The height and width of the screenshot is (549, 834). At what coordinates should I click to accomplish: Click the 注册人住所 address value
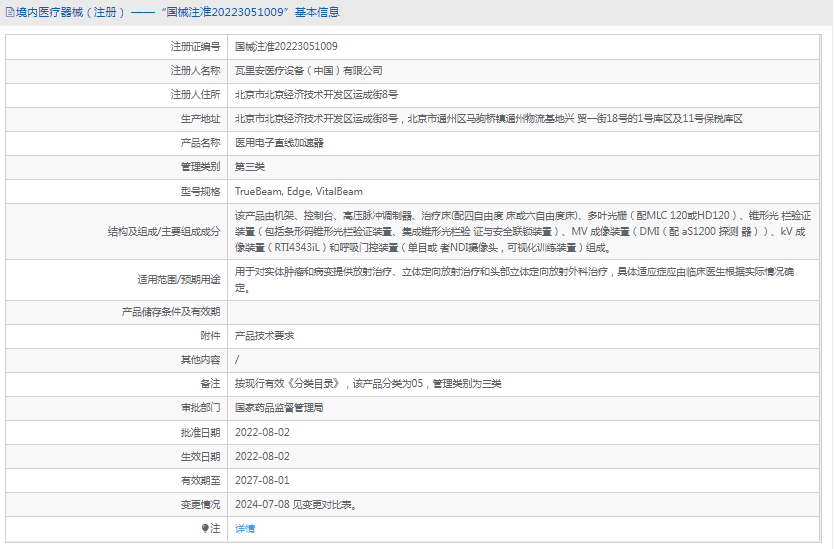point(316,95)
